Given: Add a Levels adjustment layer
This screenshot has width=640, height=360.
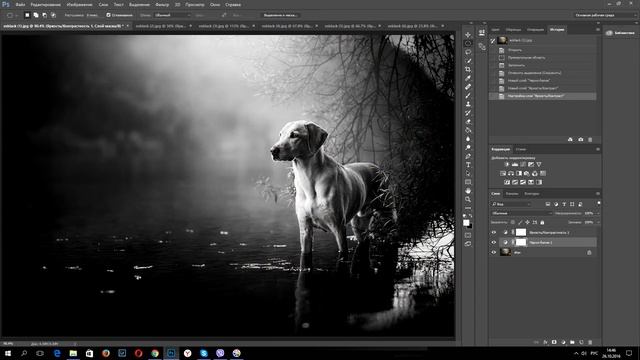Looking at the screenshot, I should point(515,164).
